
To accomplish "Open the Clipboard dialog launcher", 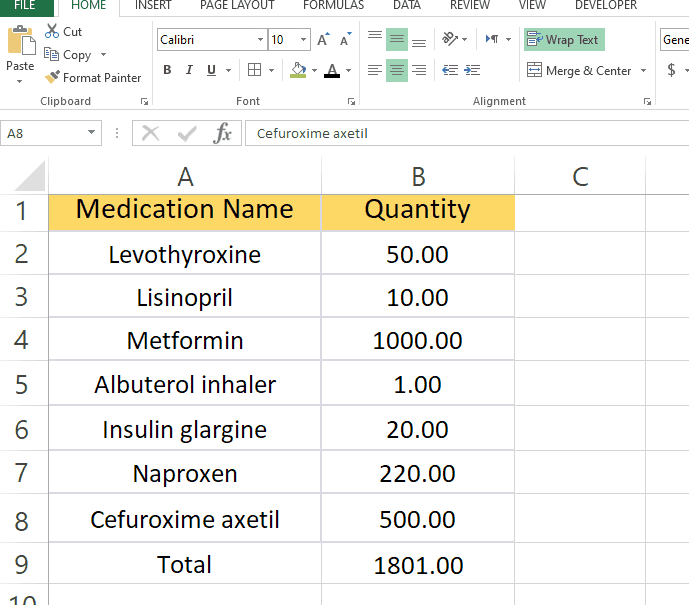I will point(144,101).
